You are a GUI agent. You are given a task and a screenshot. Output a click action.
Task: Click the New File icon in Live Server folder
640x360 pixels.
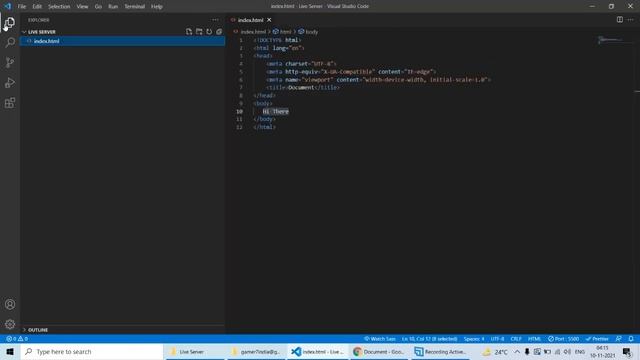pos(189,31)
